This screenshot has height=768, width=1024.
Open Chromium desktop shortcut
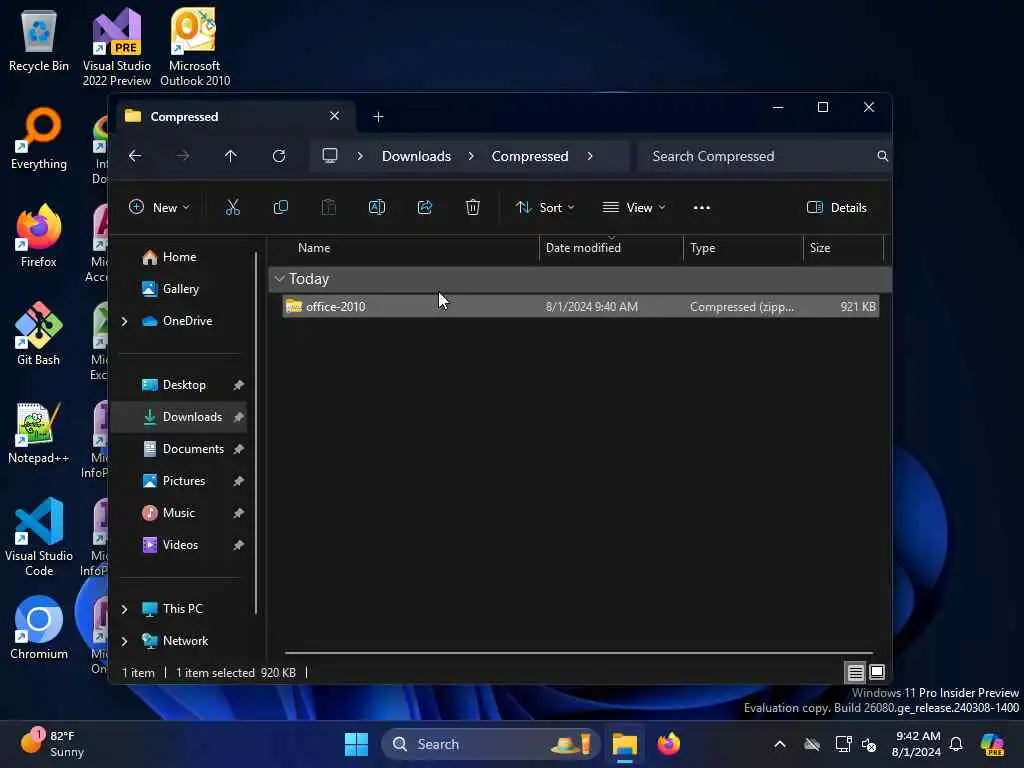pos(39,628)
